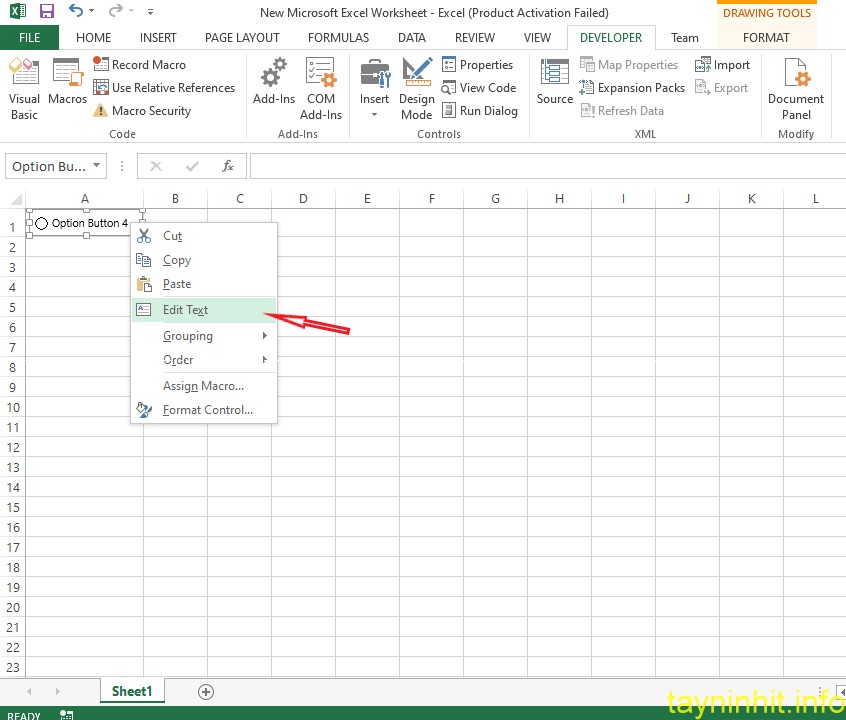This screenshot has width=846, height=720.
Task: Click inside the formula bar
Action: [x=540, y=166]
